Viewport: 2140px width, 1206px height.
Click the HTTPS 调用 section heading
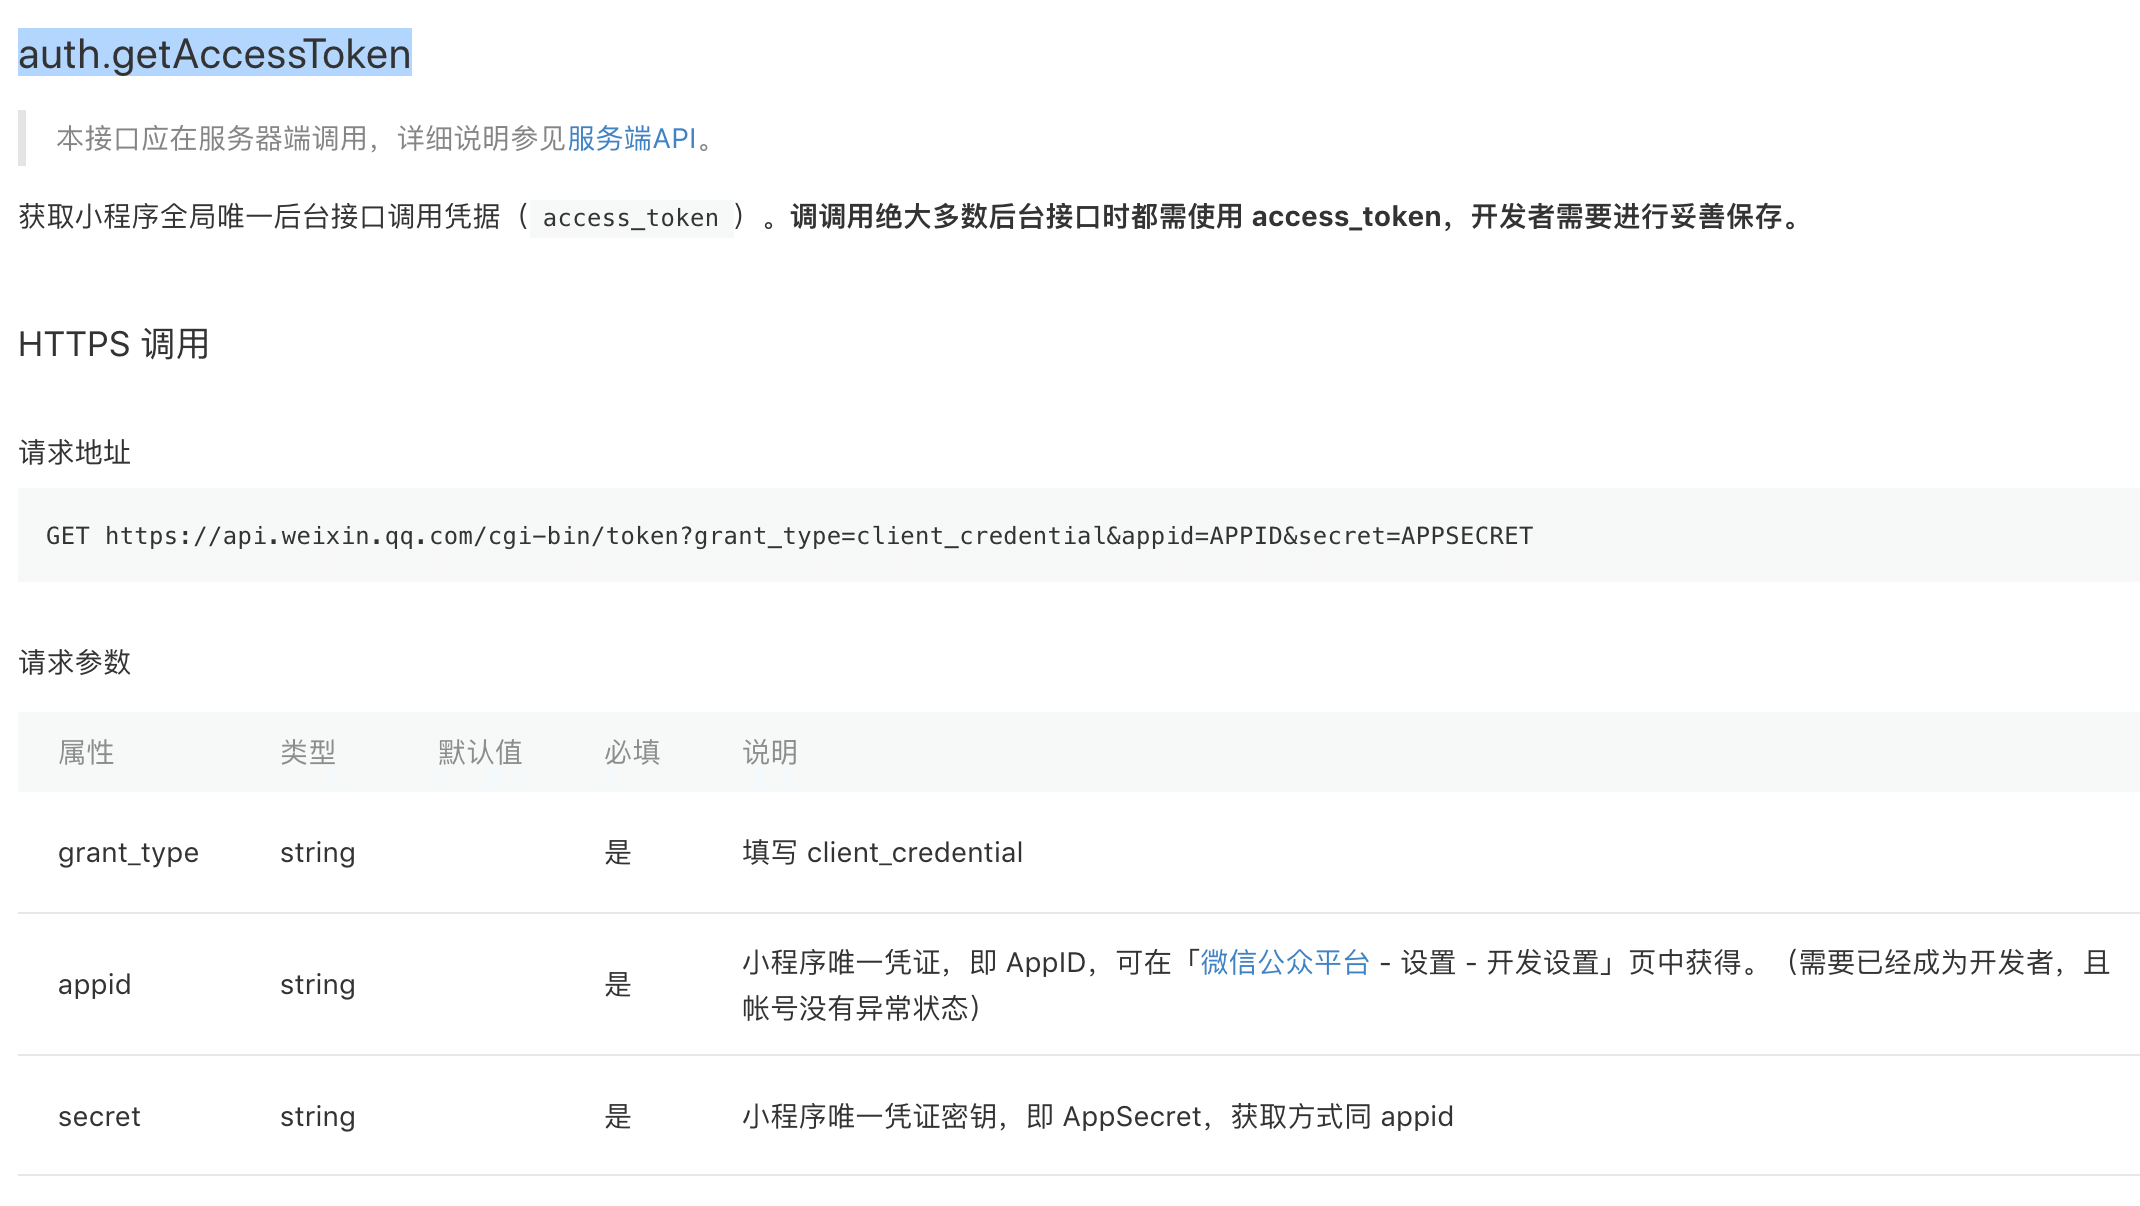[114, 344]
